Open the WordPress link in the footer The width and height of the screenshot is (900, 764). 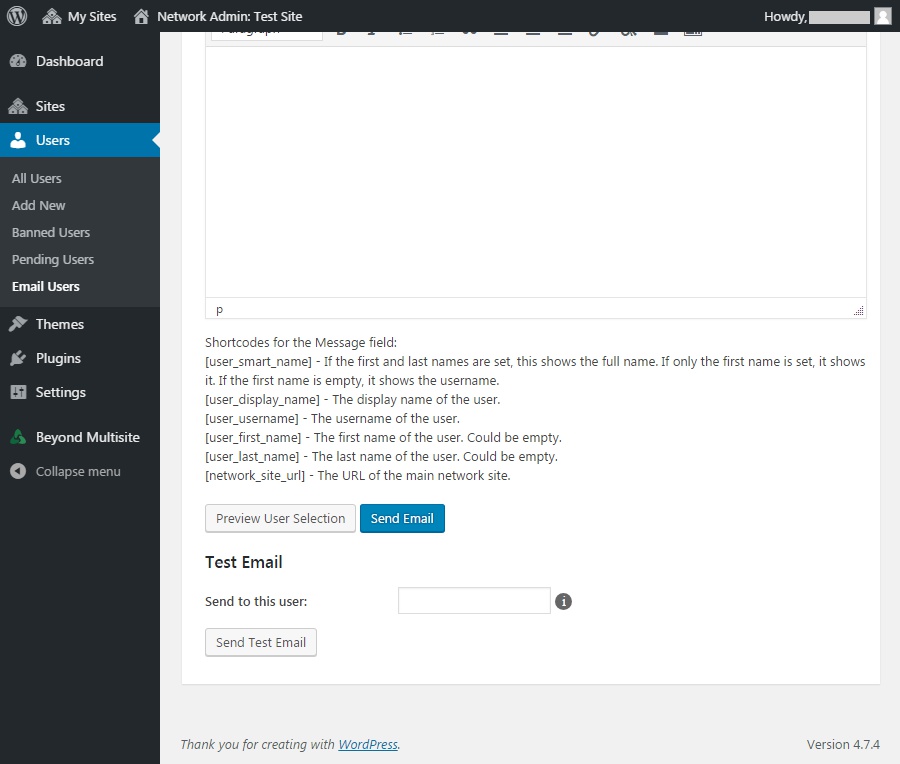(x=367, y=744)
